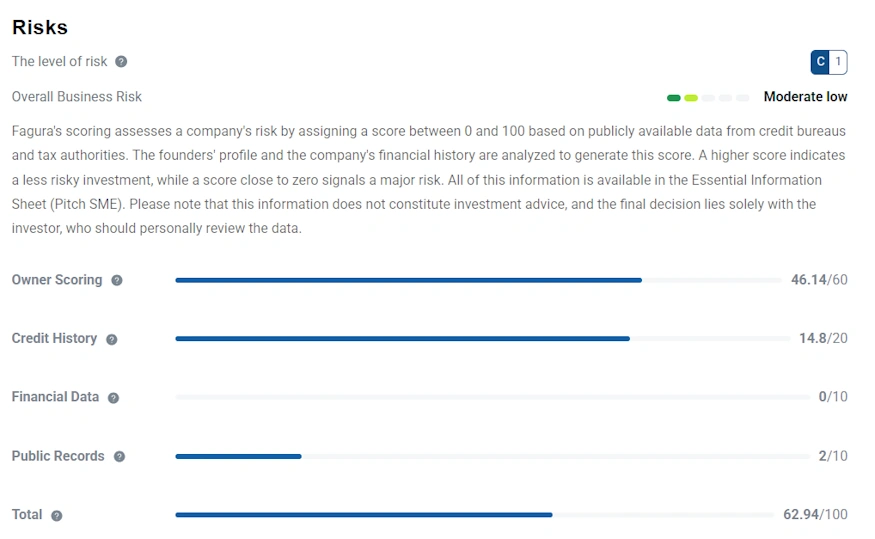Click the Financial Data help icon
The width and height of the screenshot is (875, 539).
(113, 398)
